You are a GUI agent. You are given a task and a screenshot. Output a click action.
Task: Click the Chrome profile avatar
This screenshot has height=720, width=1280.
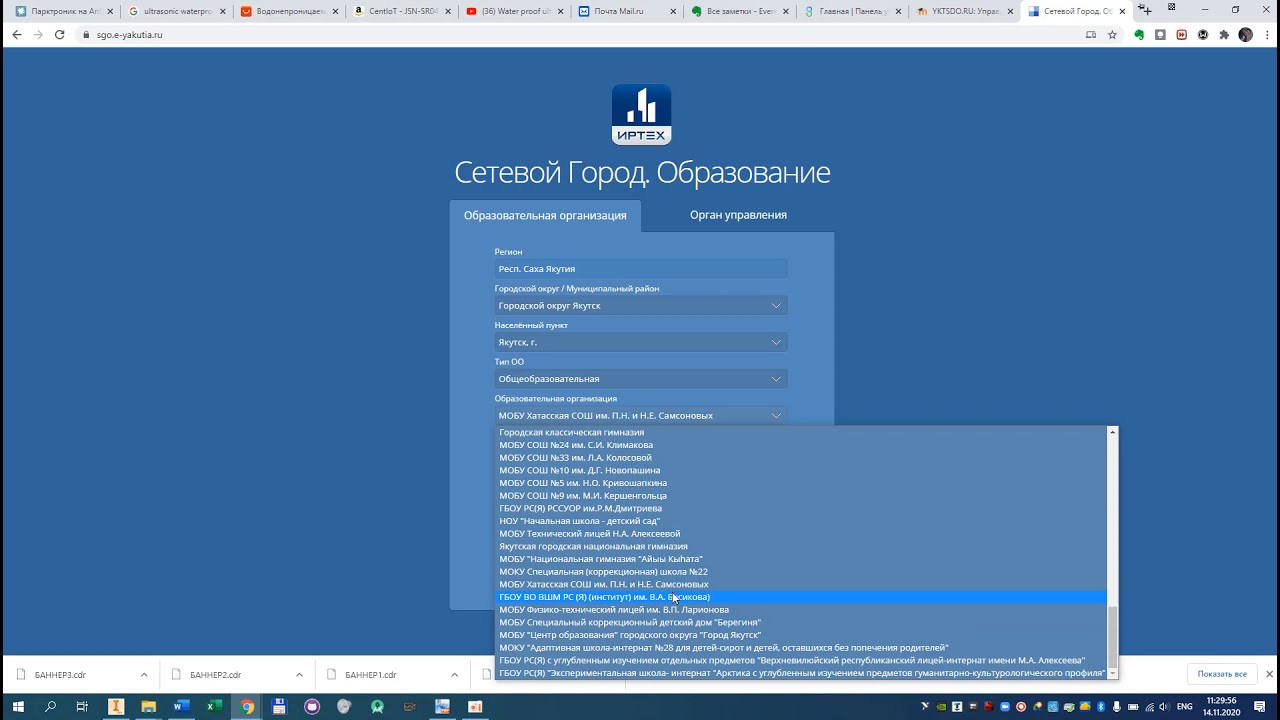(1245, 34)
